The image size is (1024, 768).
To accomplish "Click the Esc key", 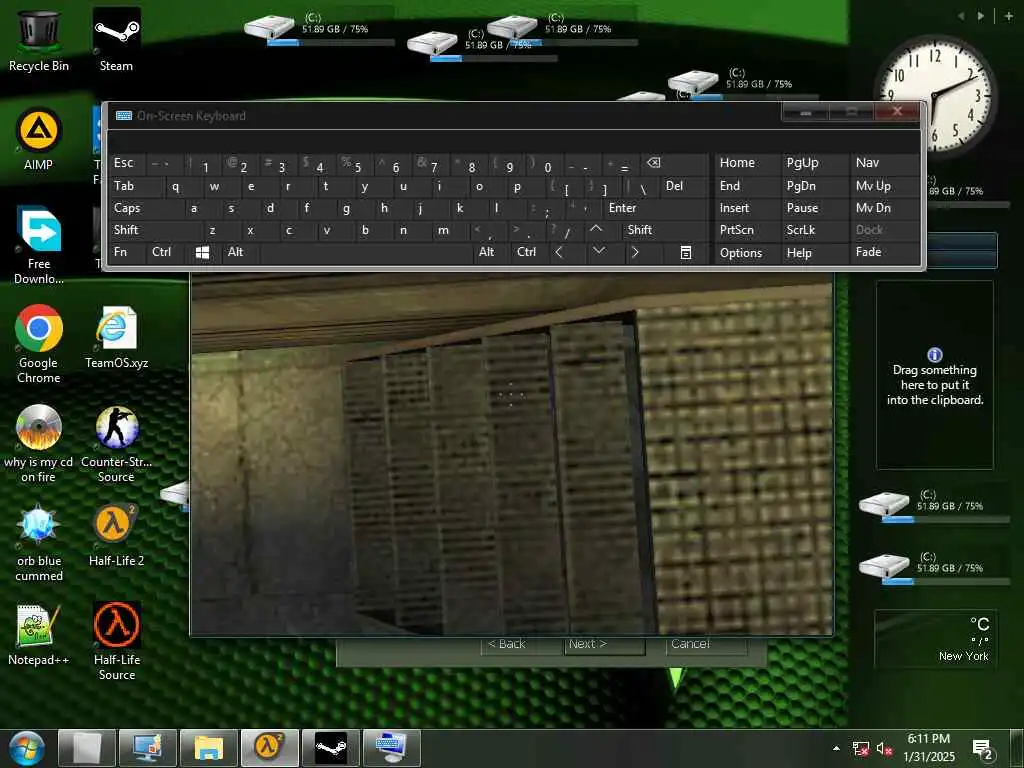I will pyautogui.click(x=127, y=163).
